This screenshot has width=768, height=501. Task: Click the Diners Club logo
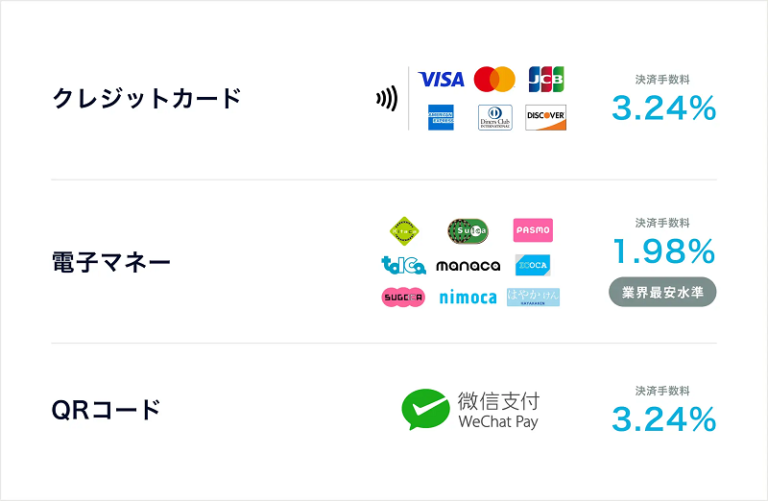pyautogui.click(x=495, y=117)
